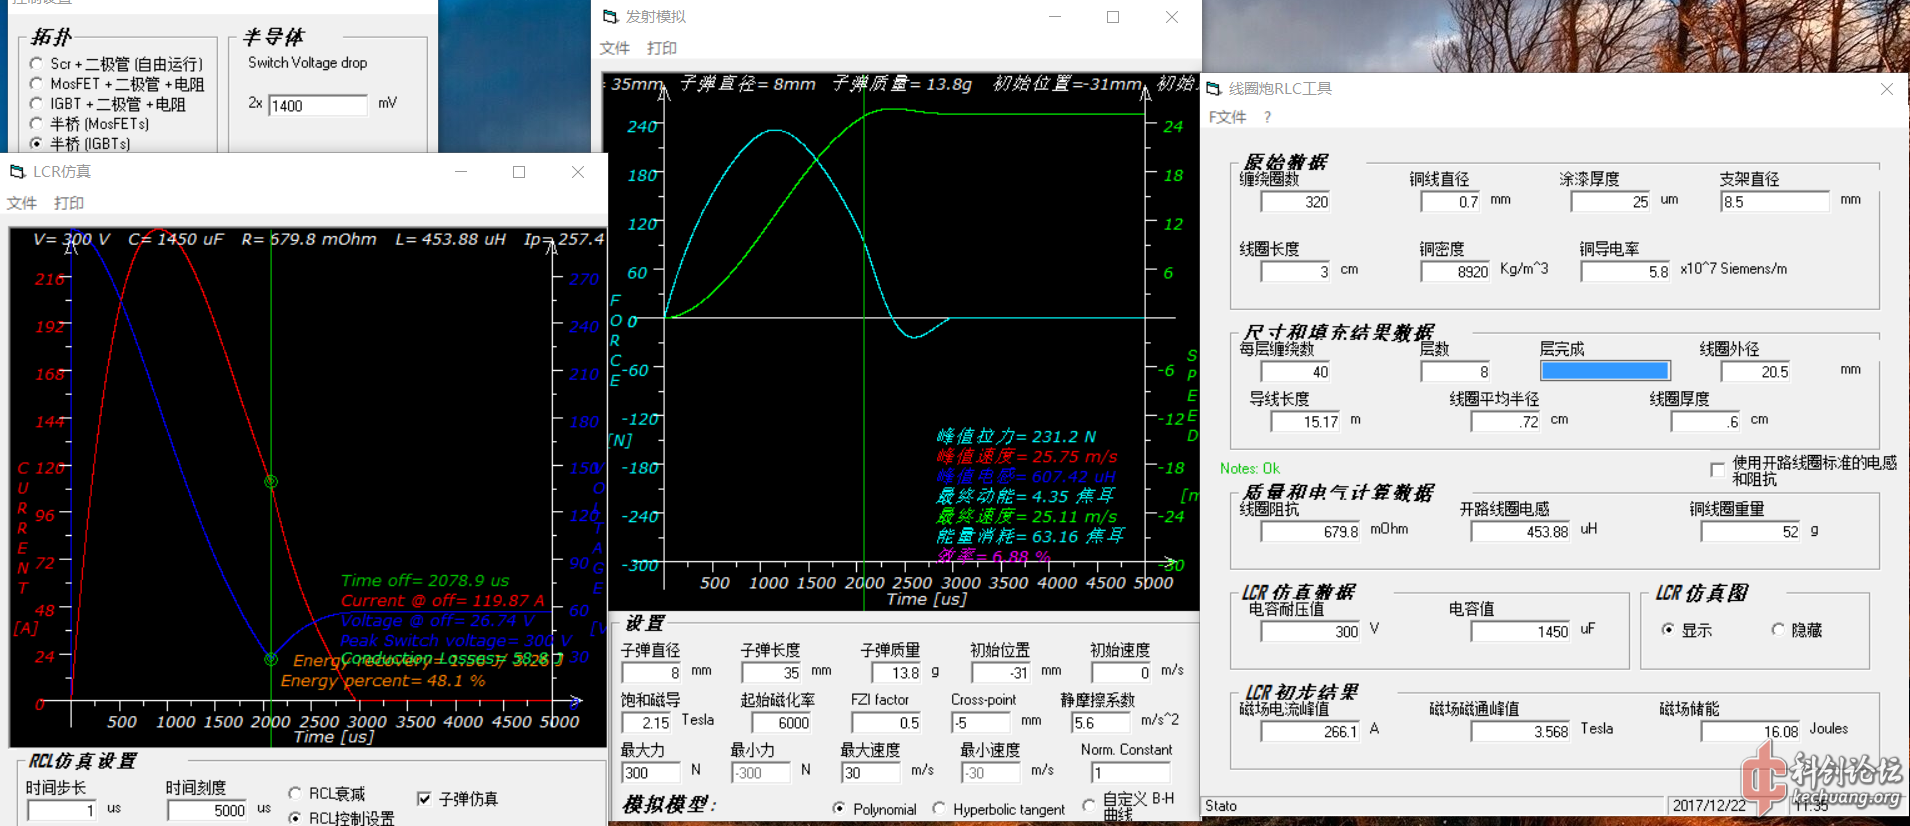Click the 层完成 progress bar
This screenshot has height=826, width=1910.
[x=1605, y=371]
